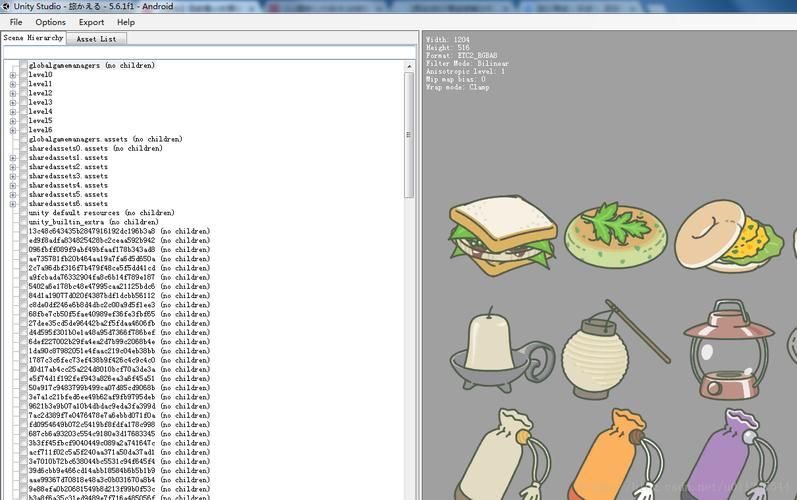797x500 pixels.
Task: Select the row starting with 1787
Action: tap(119, 360)
